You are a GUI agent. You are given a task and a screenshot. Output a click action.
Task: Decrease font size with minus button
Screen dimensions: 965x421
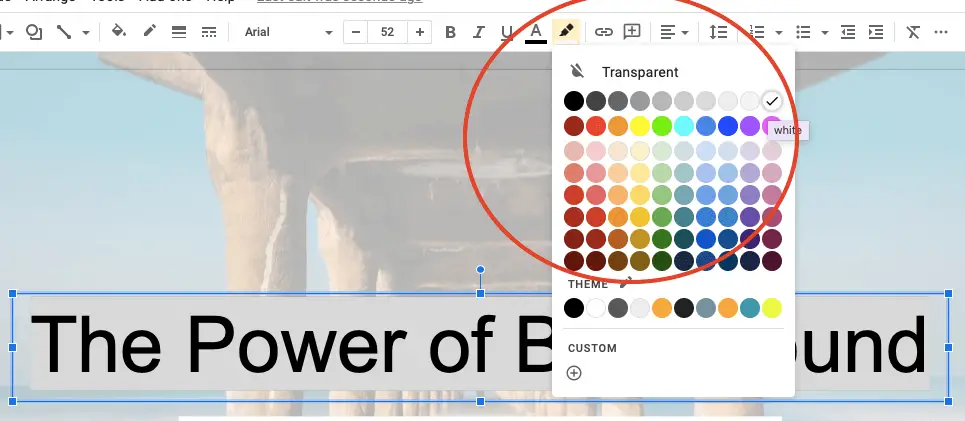[355, 32]
